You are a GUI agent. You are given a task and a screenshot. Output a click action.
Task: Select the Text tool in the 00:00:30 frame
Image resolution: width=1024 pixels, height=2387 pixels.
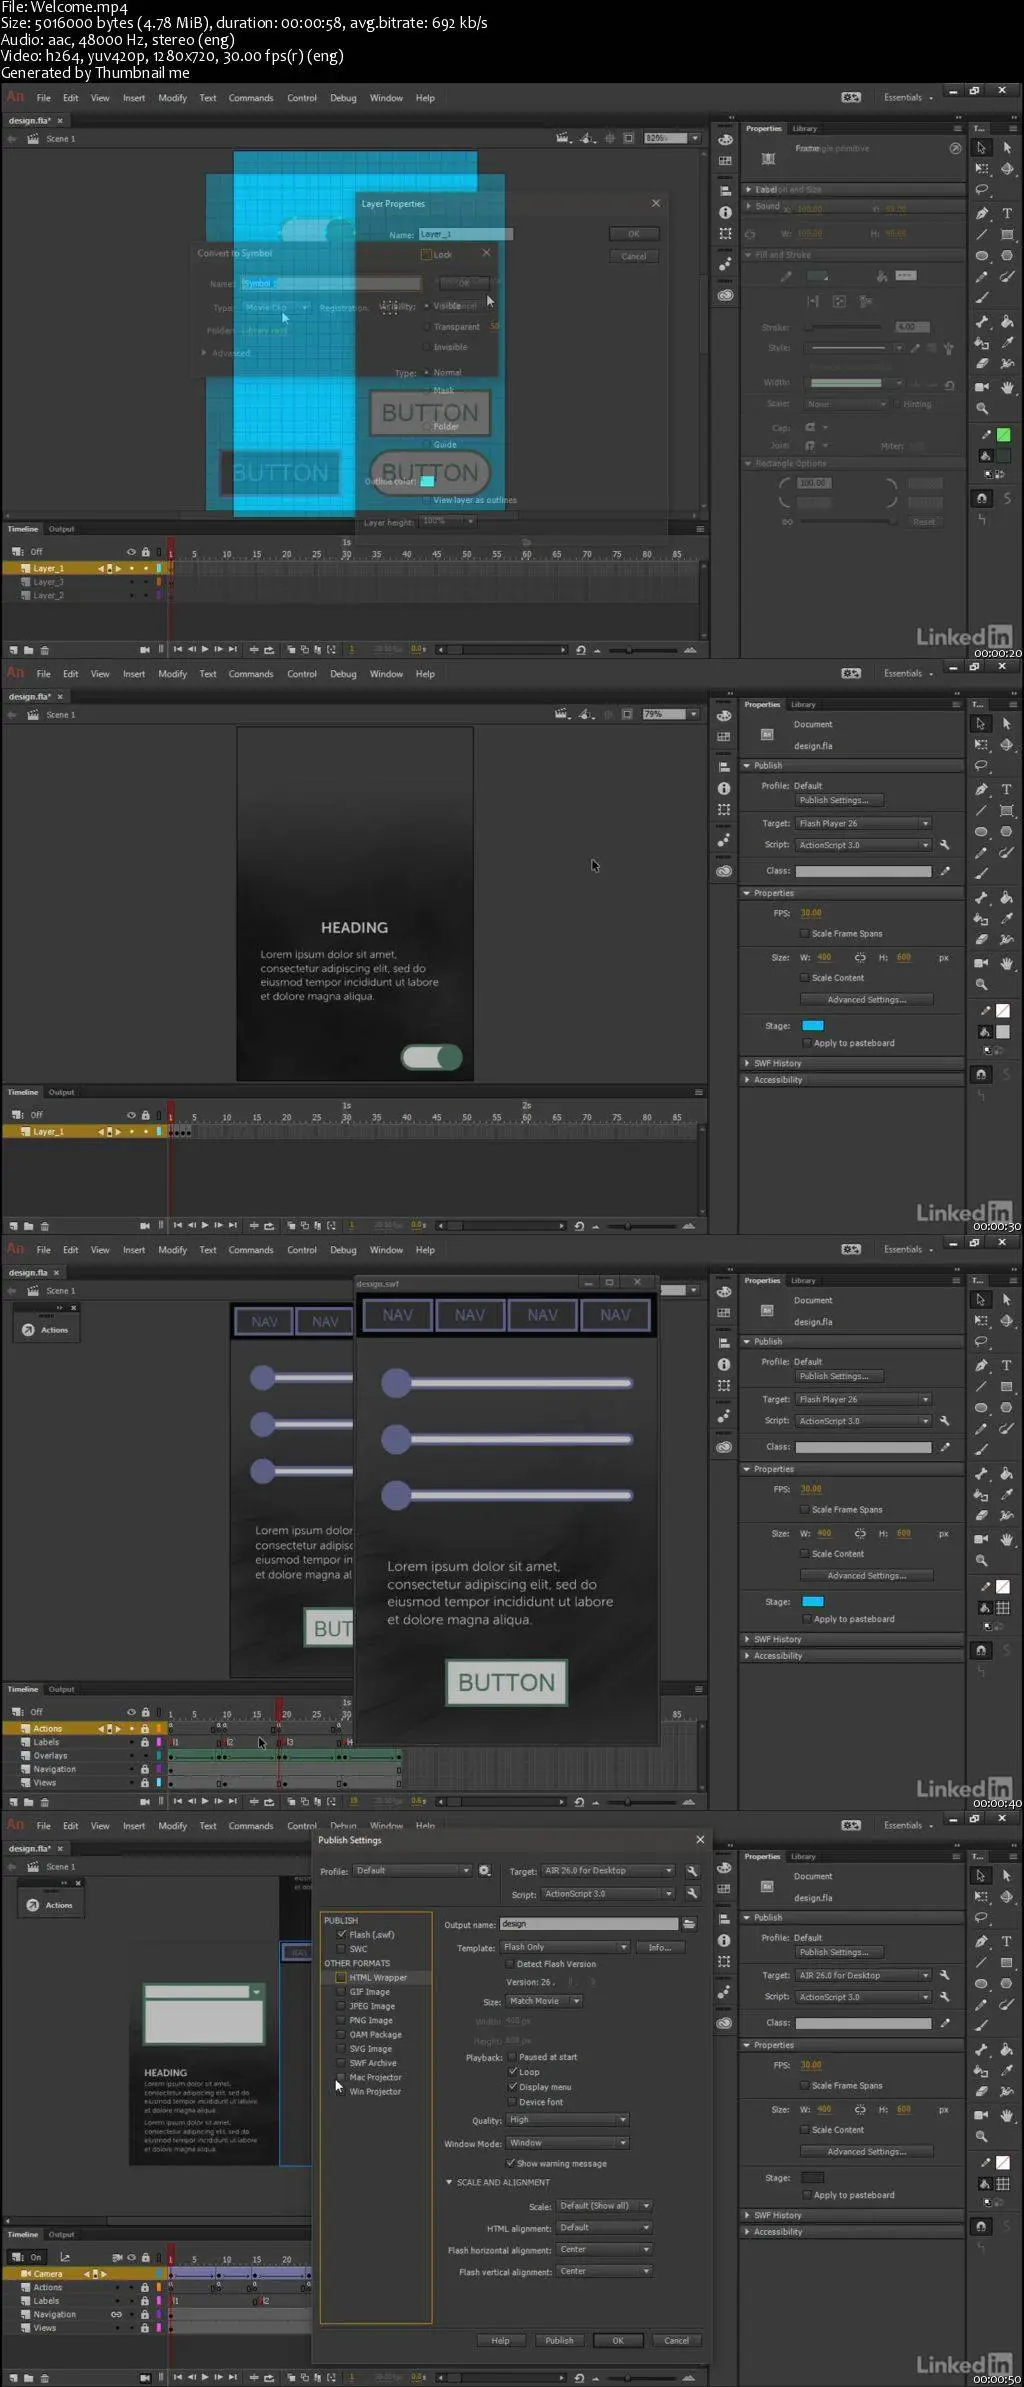[x=1006, y=789]
